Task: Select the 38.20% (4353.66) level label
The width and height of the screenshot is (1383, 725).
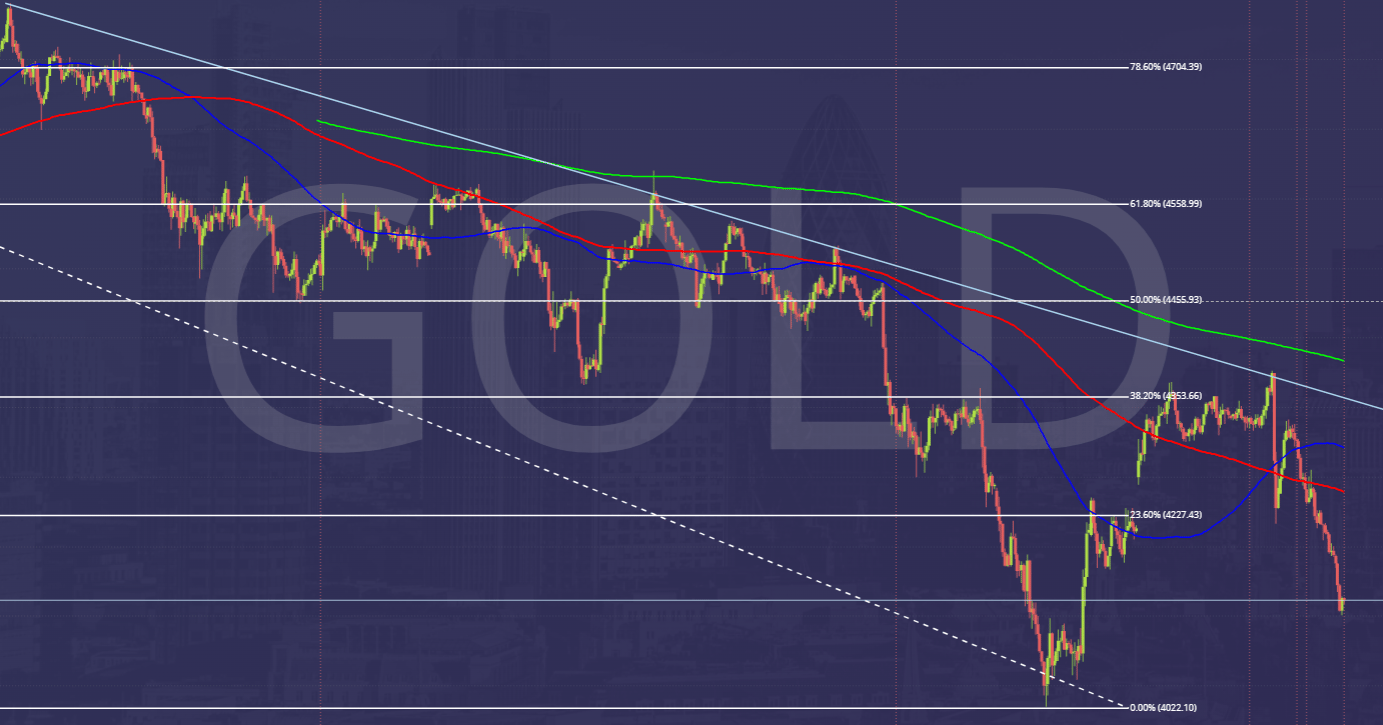Action: click(1166, 396)
